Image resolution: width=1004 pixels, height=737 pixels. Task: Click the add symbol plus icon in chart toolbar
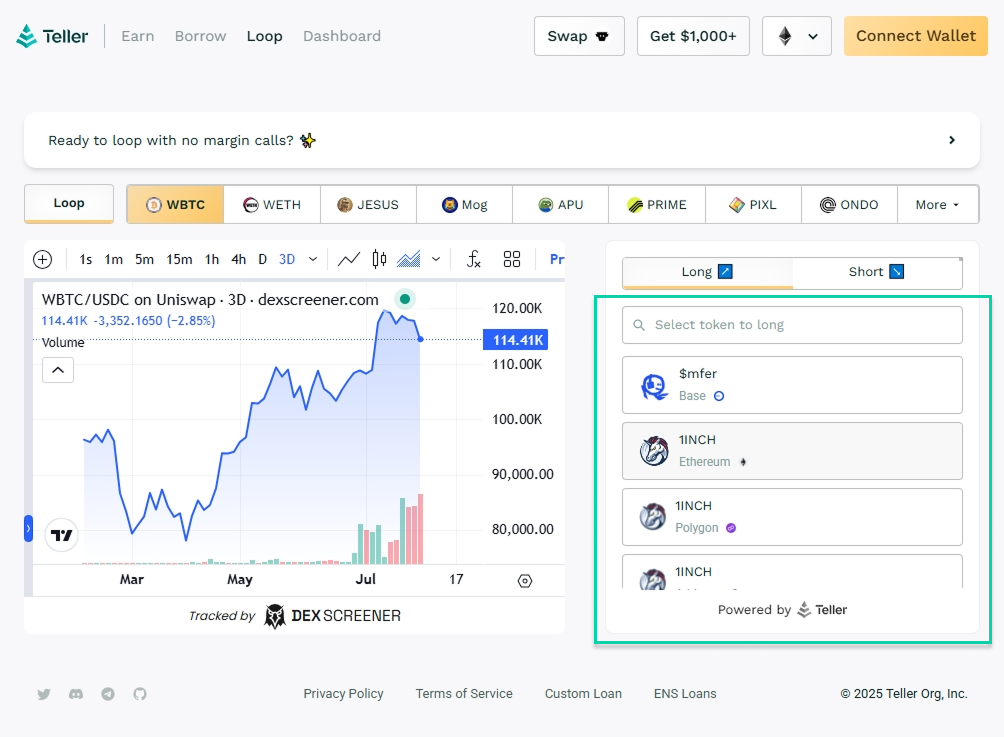[43, 259]
